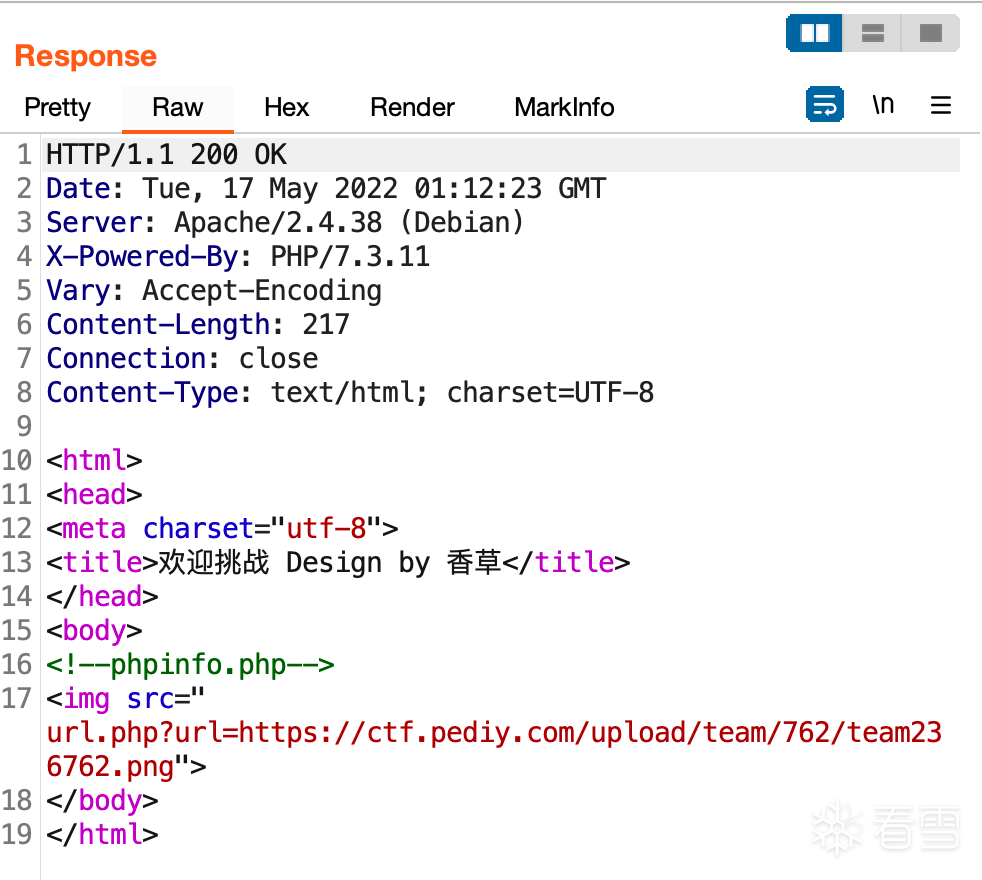Select the side-by-side split layout icon
Image resolution: width=982 pixels, height=880 pixels.
[x=815, y=34]
